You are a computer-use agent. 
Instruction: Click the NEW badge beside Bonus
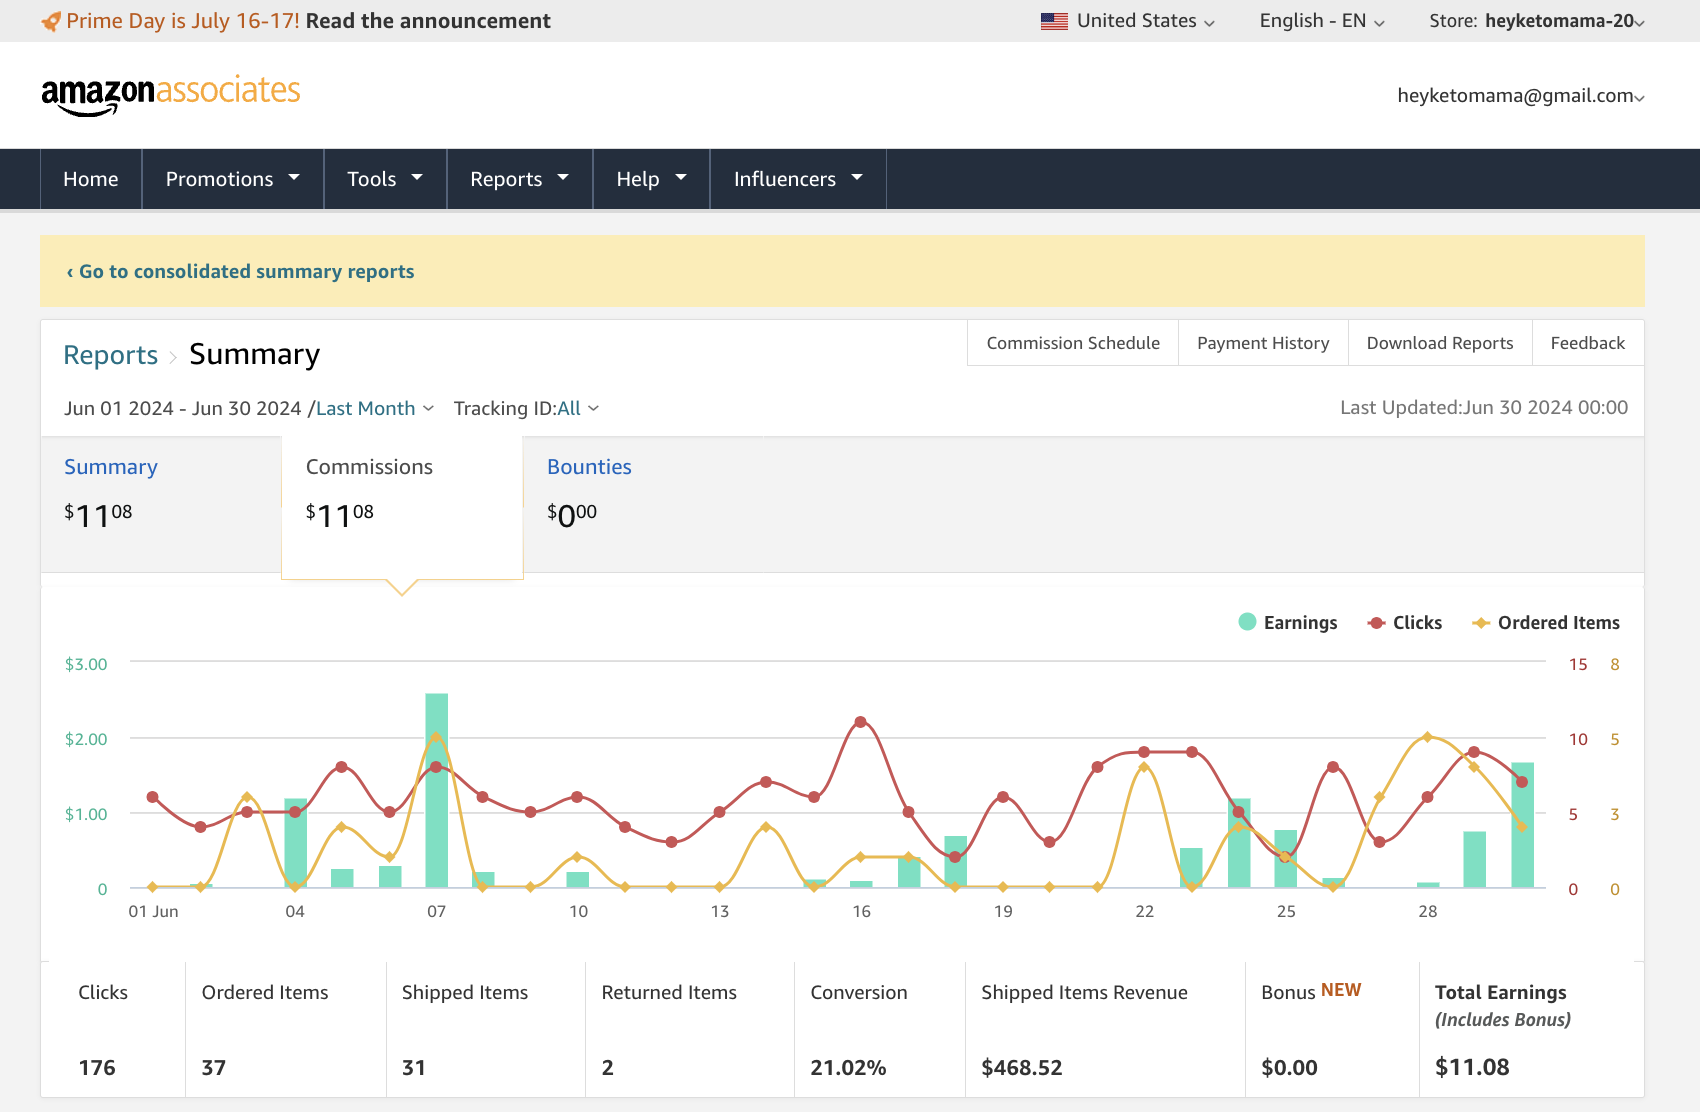click(1341, 990)
